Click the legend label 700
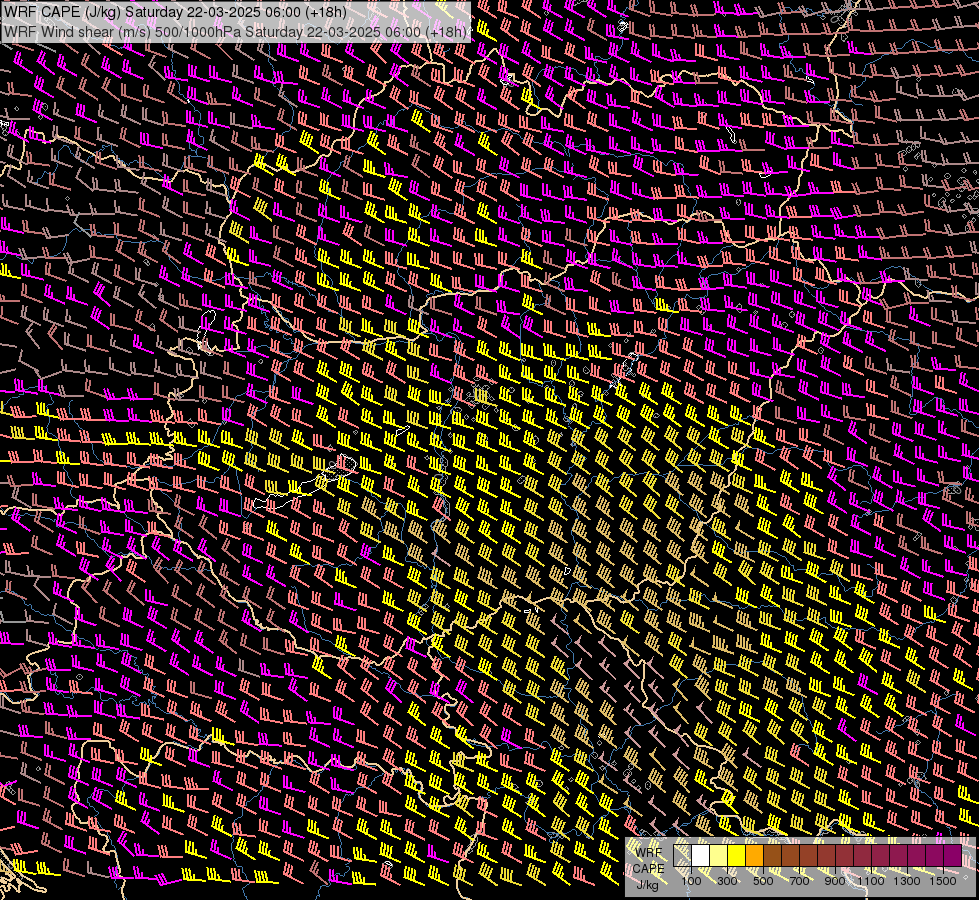The width and height of the screenshot is (979, 900). point(799,881)
